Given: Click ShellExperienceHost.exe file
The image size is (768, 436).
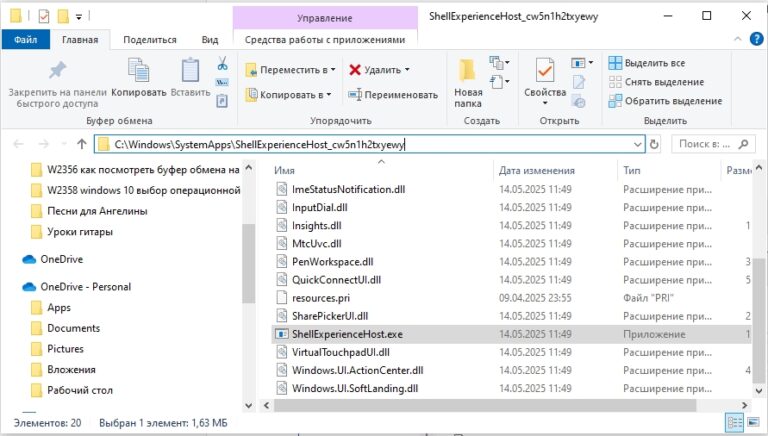Looking at the screenshot, I should (x=347, y=334).
